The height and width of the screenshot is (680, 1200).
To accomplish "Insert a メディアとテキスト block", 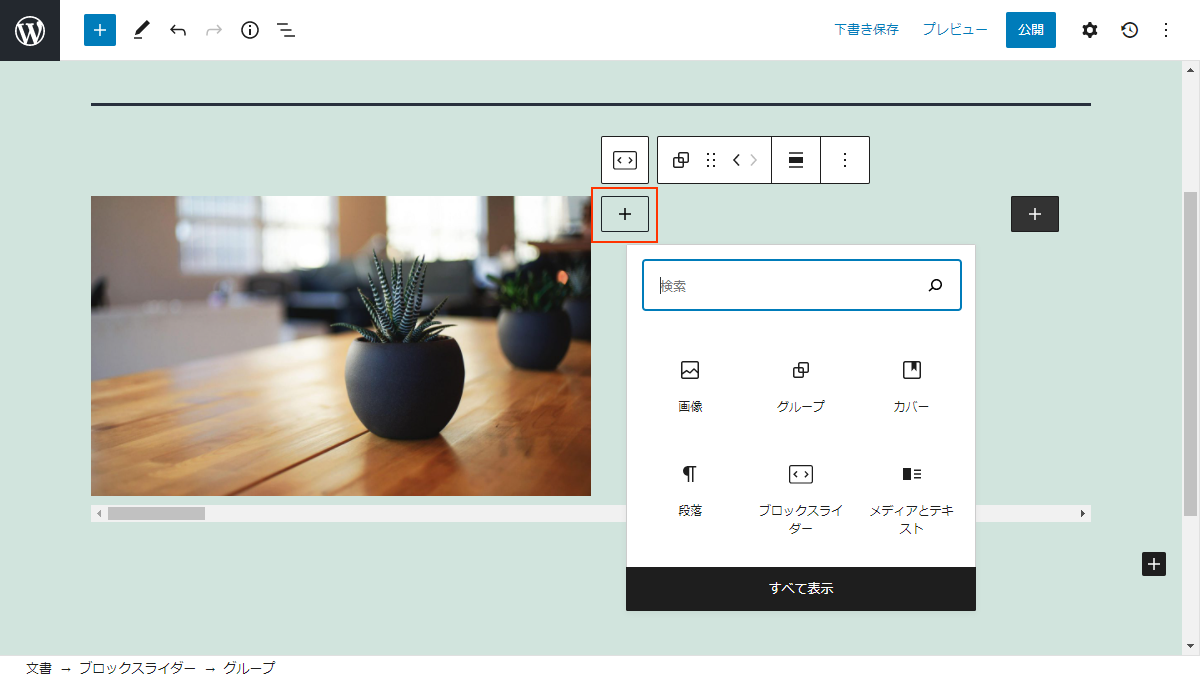I will [x=912, y=498].
